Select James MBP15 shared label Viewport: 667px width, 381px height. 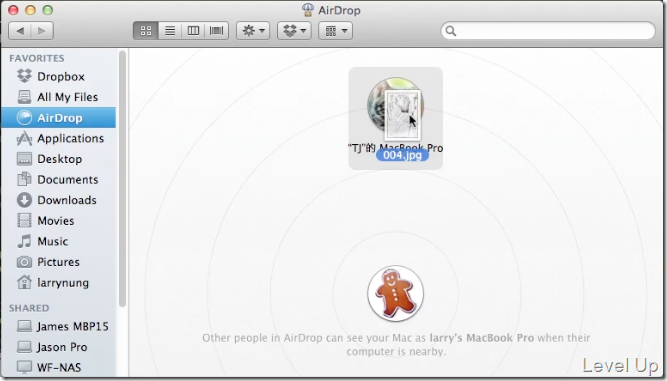(73, 326)
